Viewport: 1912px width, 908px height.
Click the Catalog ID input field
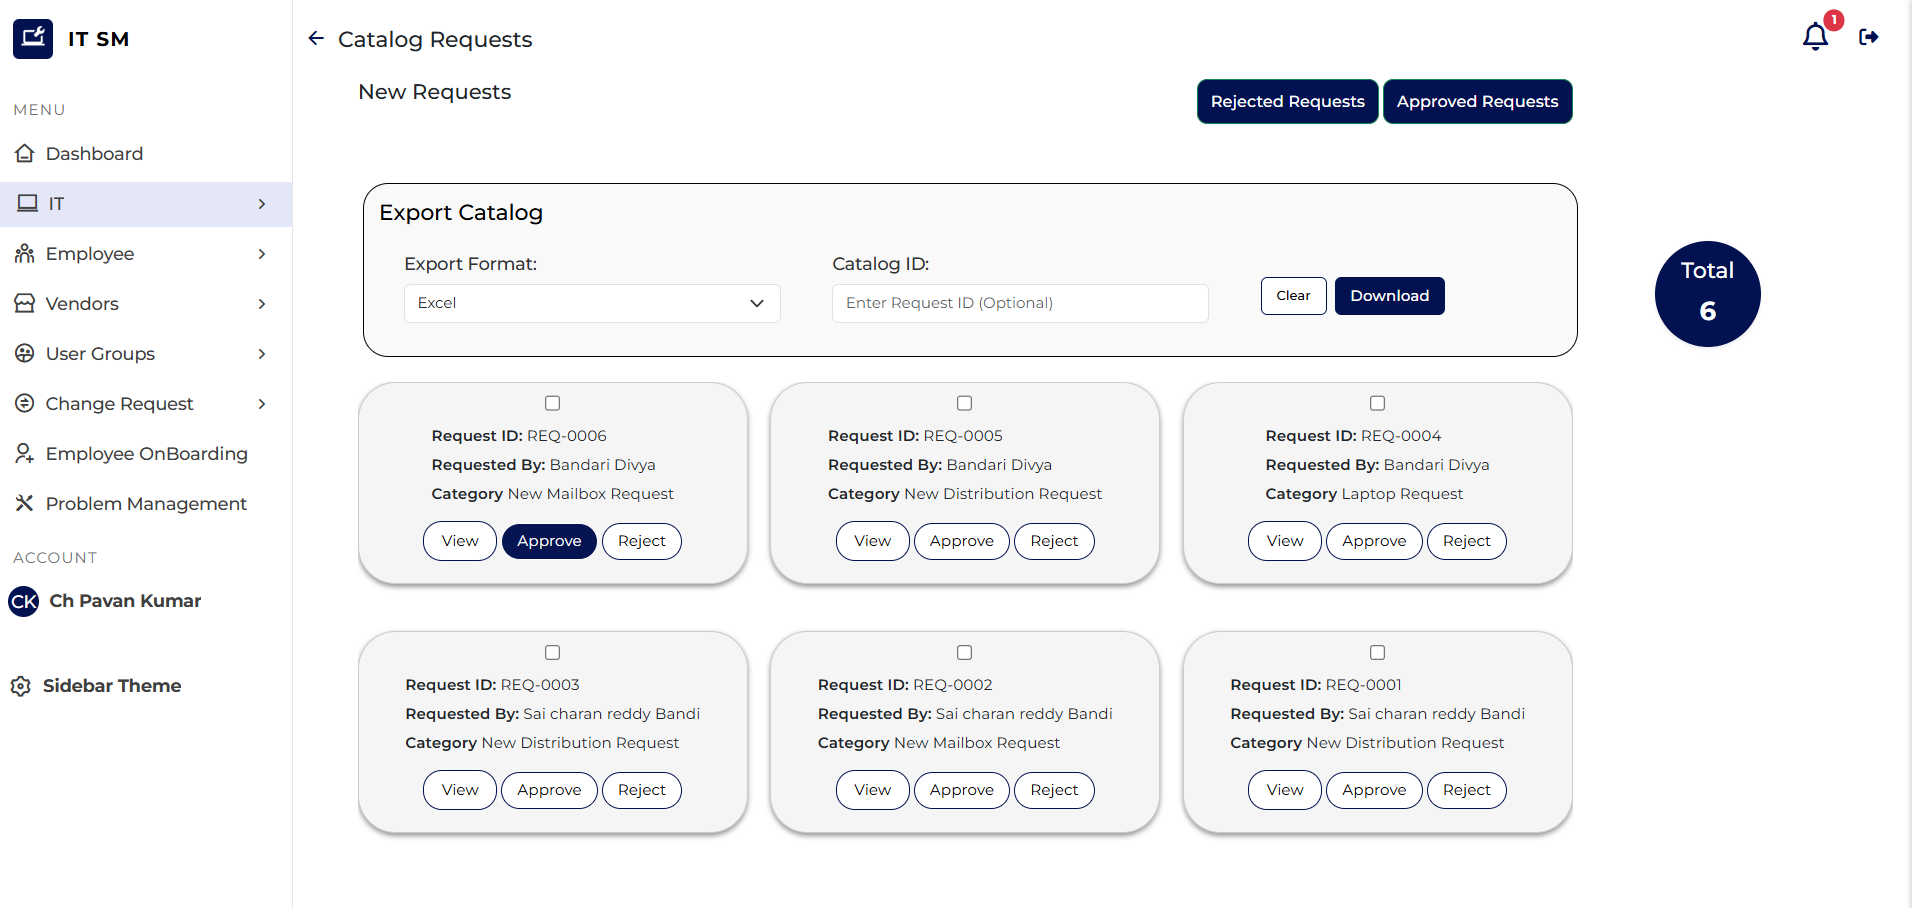[1019, 303]
